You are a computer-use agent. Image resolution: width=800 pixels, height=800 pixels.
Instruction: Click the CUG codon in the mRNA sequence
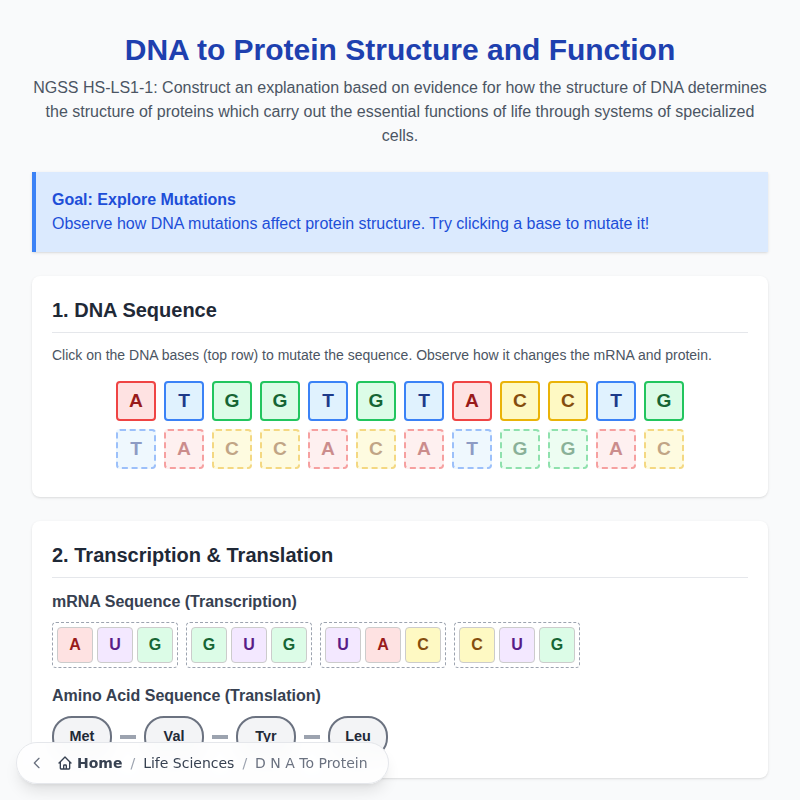click(x=517, y=645)
